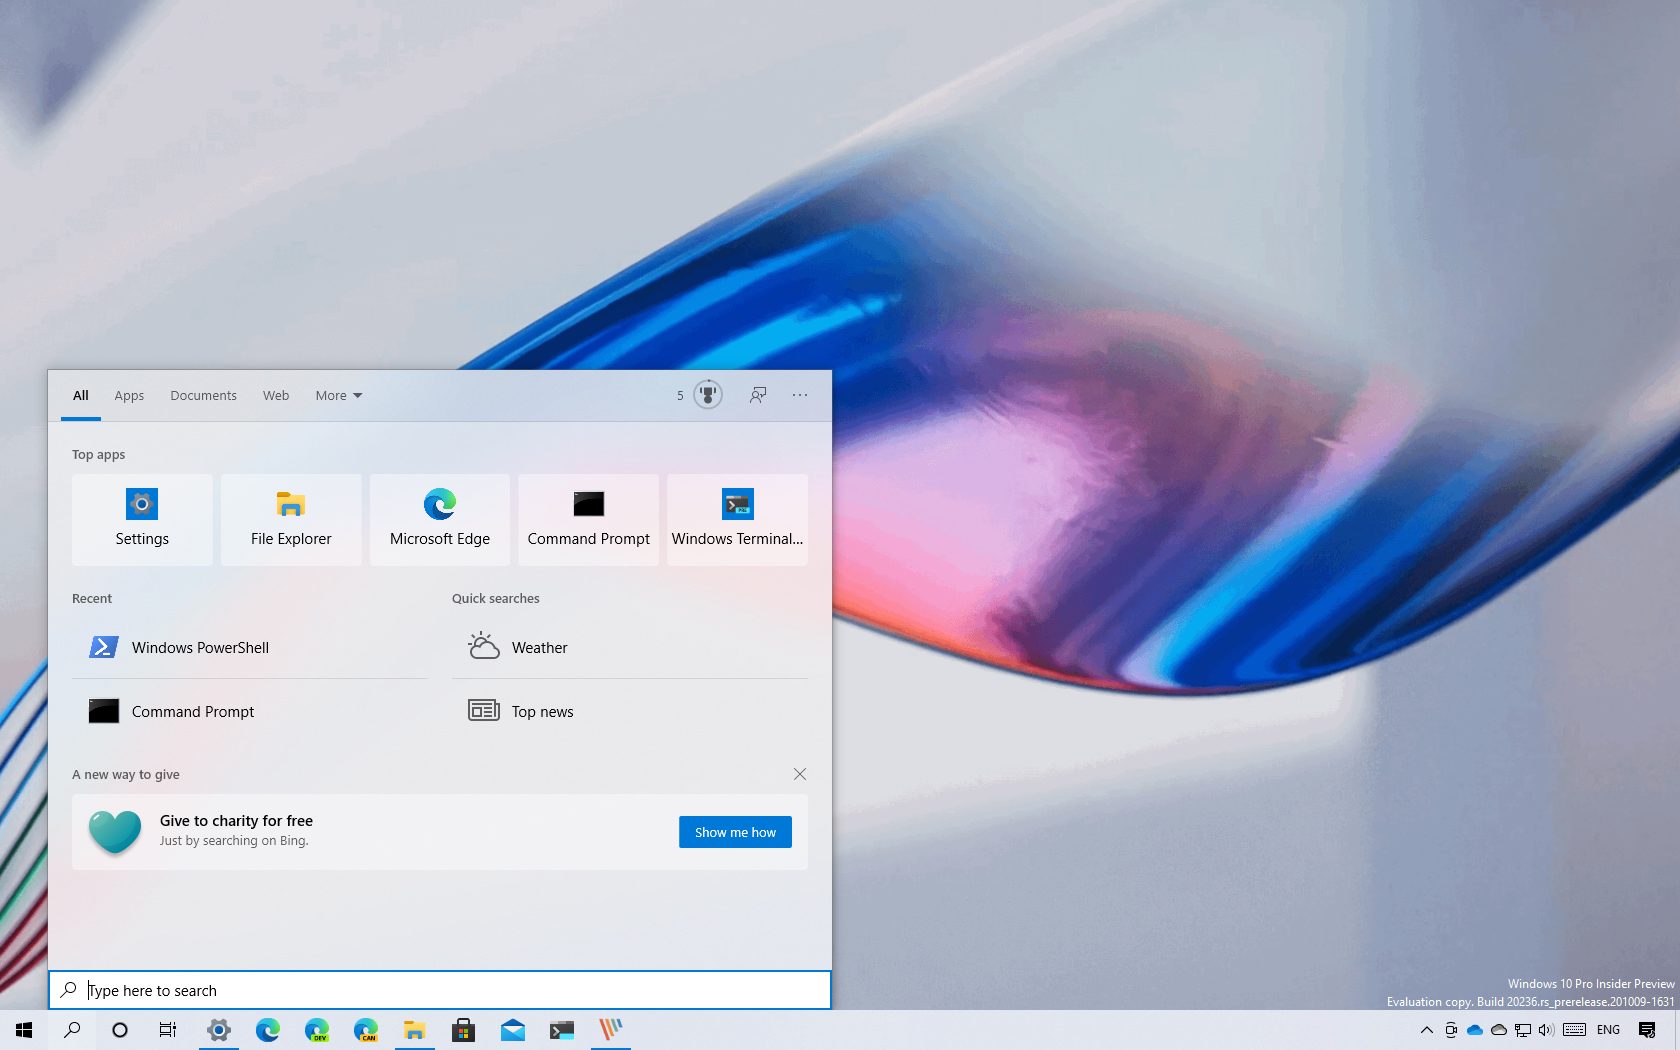Launch Microsoft Edge from Top apps
This screenshot has width=1680, height=1050.
(440, 520)
